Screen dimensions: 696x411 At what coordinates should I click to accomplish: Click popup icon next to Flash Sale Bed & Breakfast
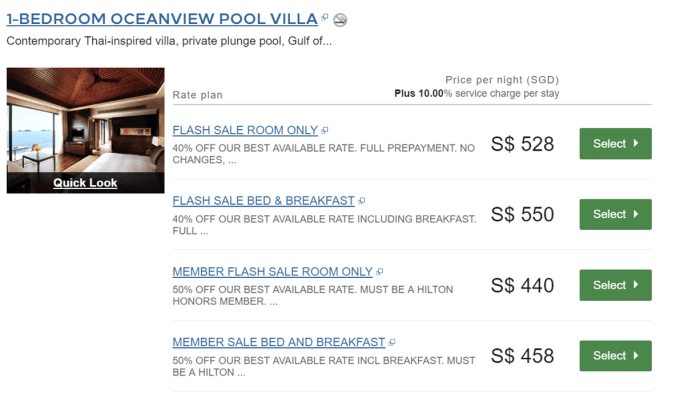pyautogui.click(x=361, y=201)
